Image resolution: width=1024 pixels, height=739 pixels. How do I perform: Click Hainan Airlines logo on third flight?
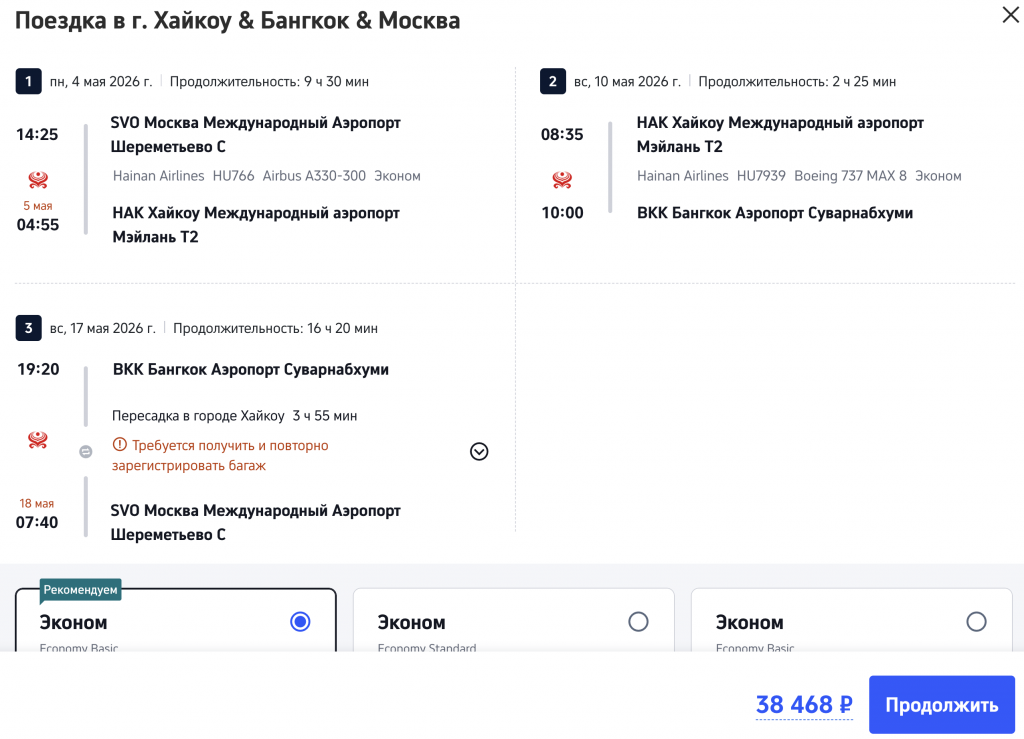click(x=38, y=439)
